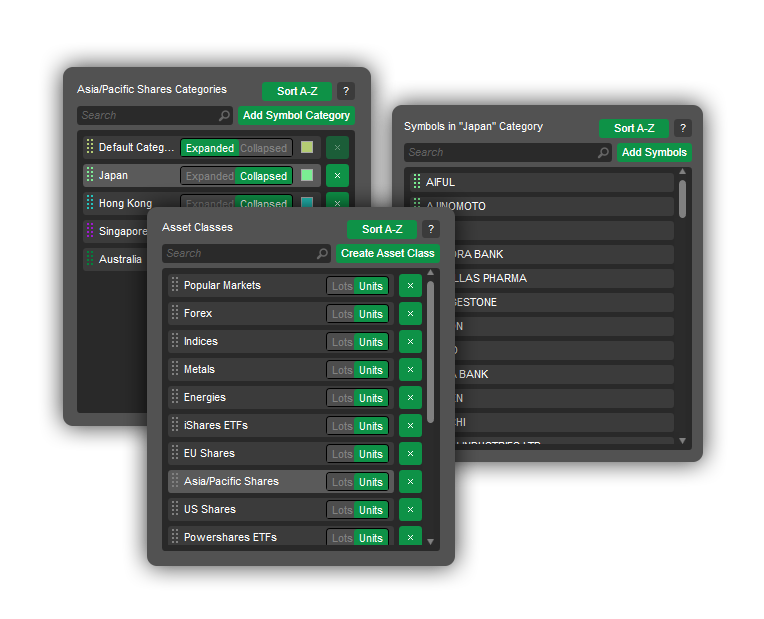
Task: Open help for Symbols in Japan Category panel
Action: pyautogui.click(x=683, y=128)
